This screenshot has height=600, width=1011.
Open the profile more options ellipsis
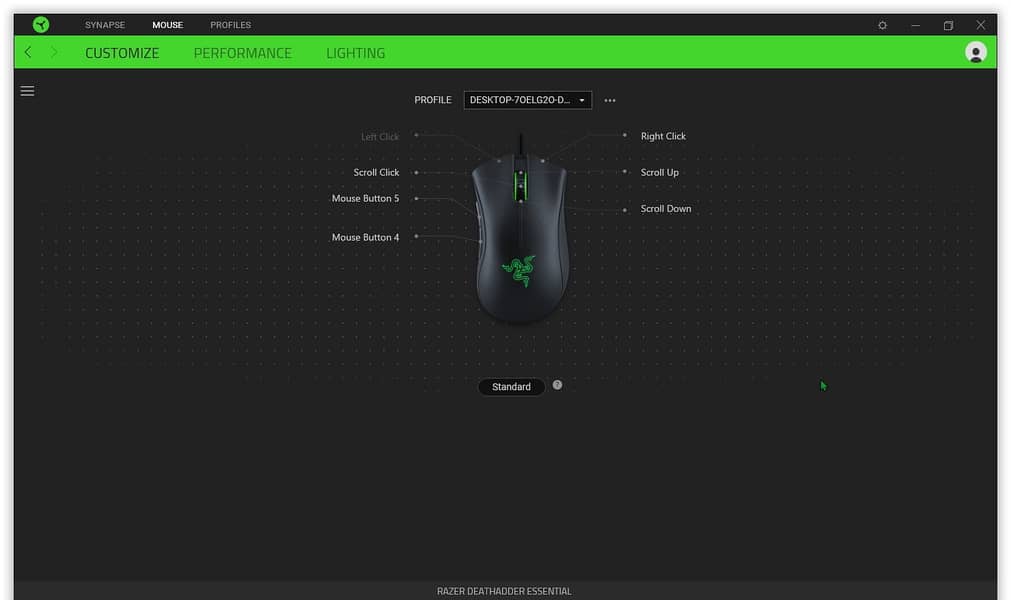point(609,101)
